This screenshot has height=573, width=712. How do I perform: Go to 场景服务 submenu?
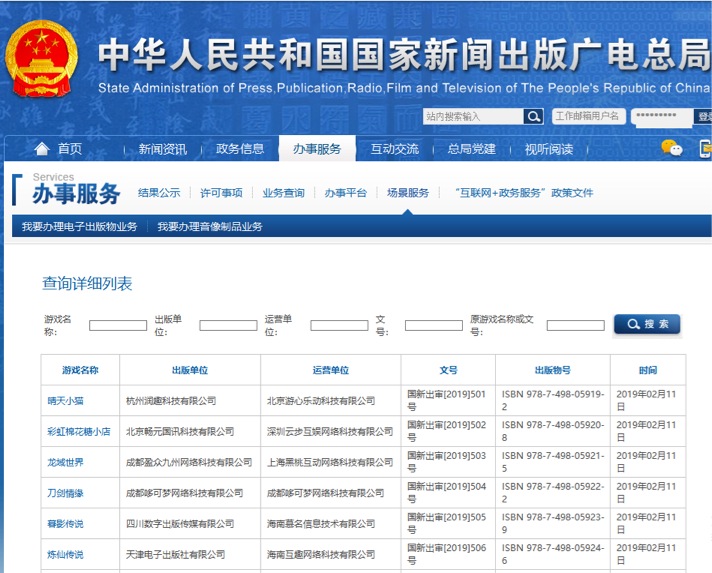point(408,193)
